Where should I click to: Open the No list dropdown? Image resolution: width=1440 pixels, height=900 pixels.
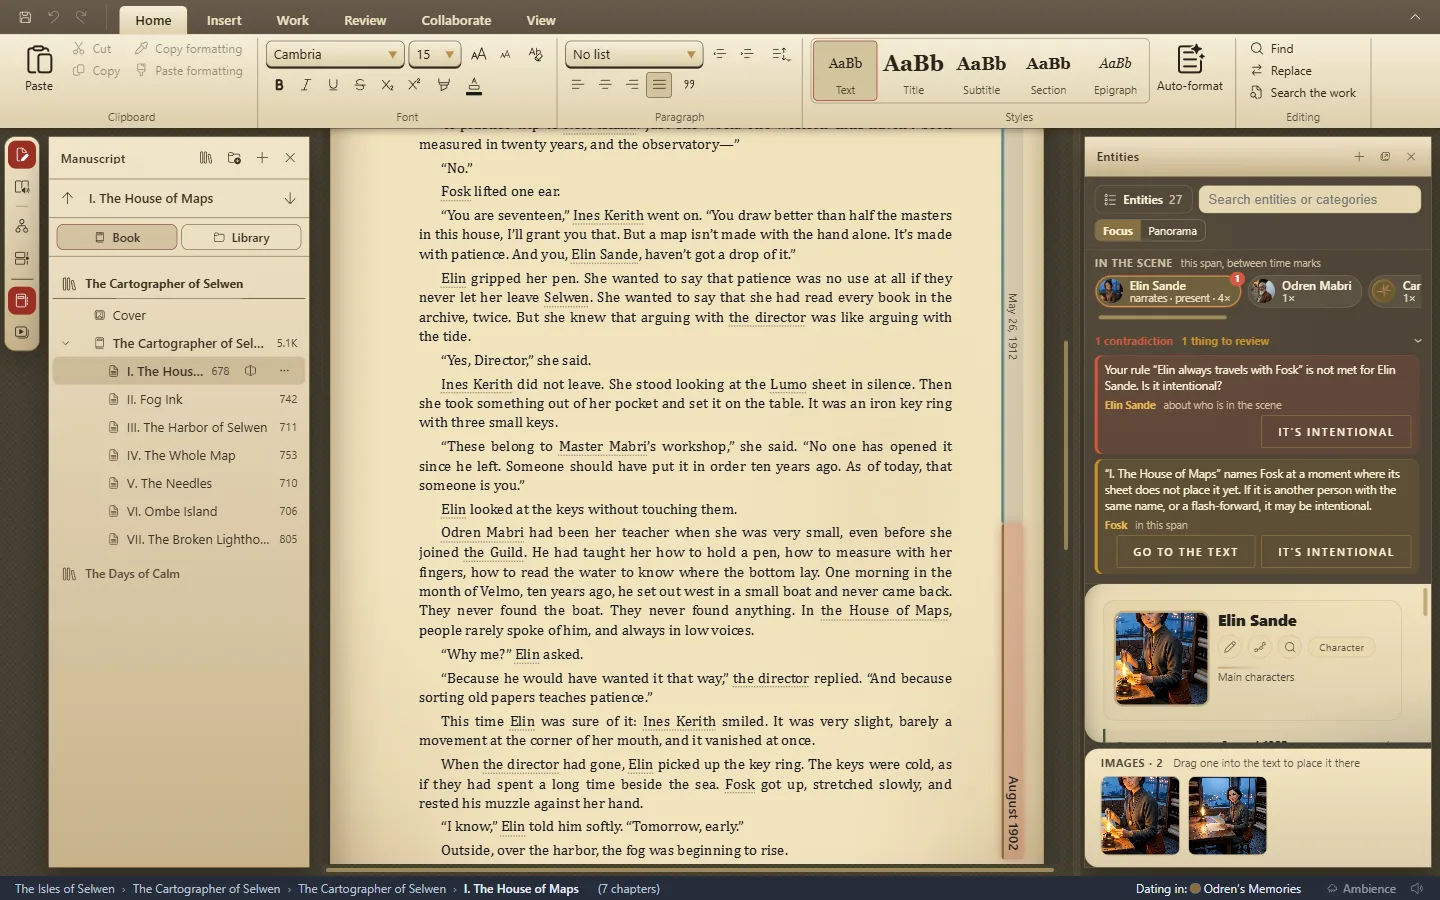click(x=634, y=54)
